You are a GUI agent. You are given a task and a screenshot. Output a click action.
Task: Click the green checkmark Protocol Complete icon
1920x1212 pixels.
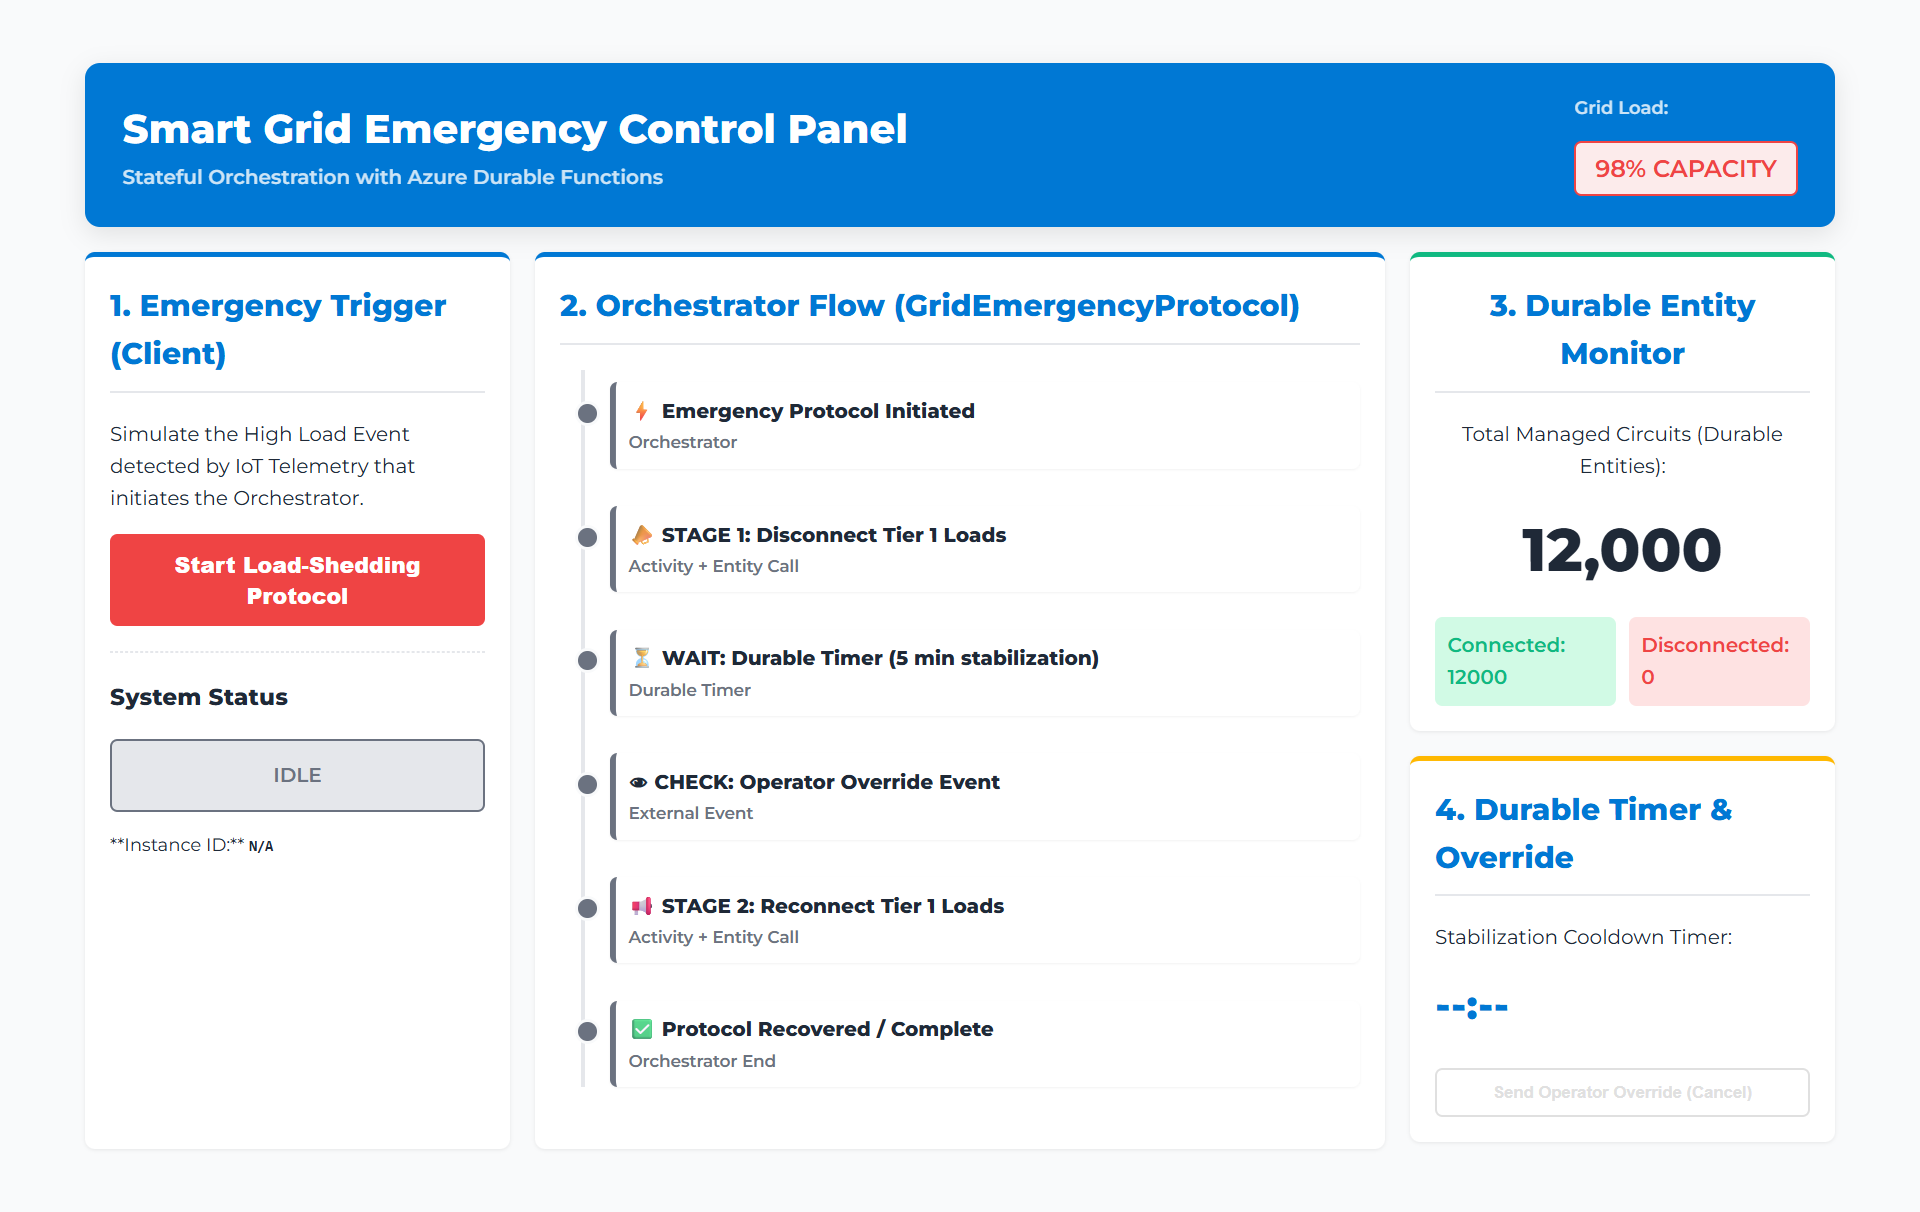pyautogui.click(x=642, y=1029)
